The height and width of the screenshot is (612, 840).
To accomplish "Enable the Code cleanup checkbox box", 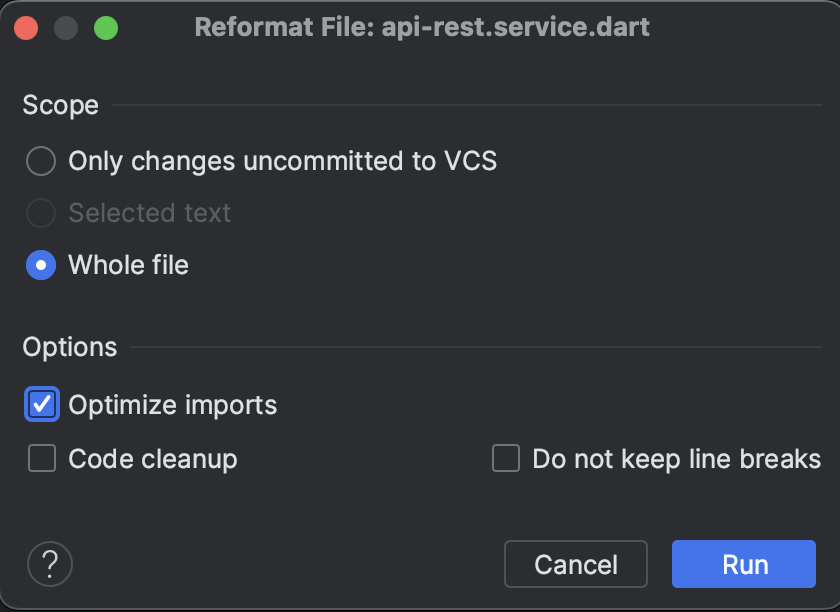I will pyautogui.click(x=42, y=458).
